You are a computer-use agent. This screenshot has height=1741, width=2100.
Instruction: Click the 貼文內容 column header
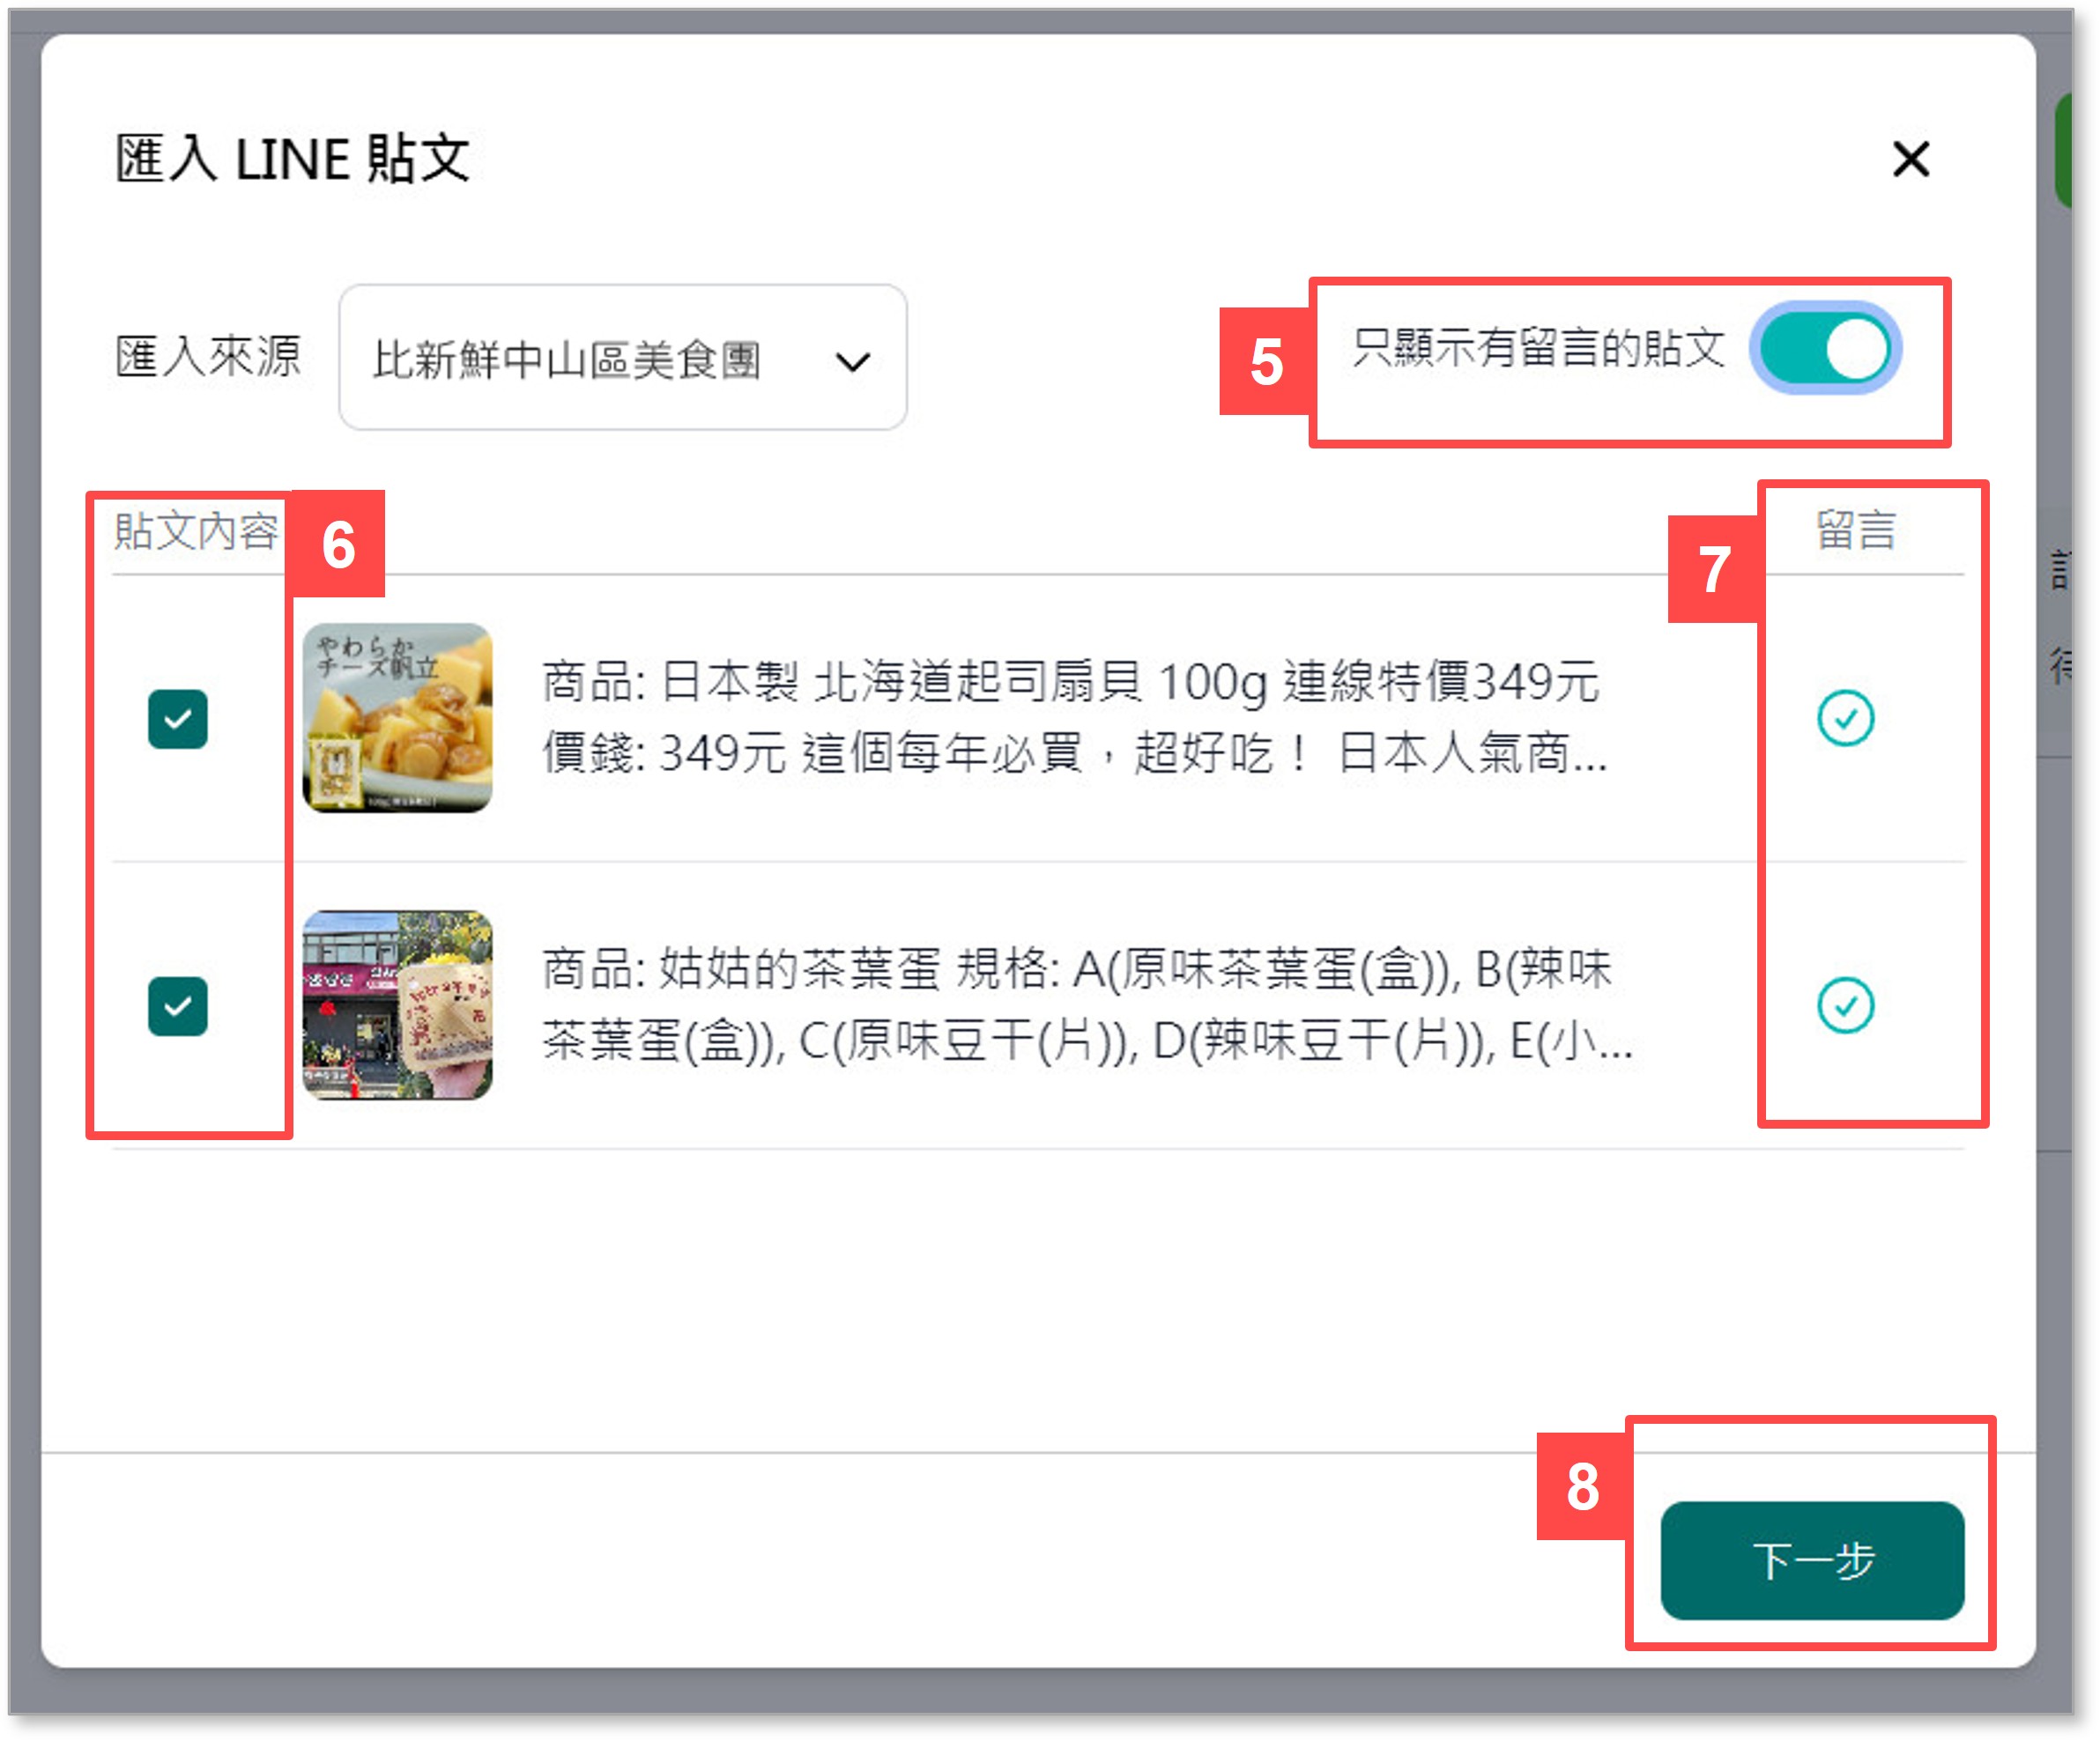[x=195, y=531]
